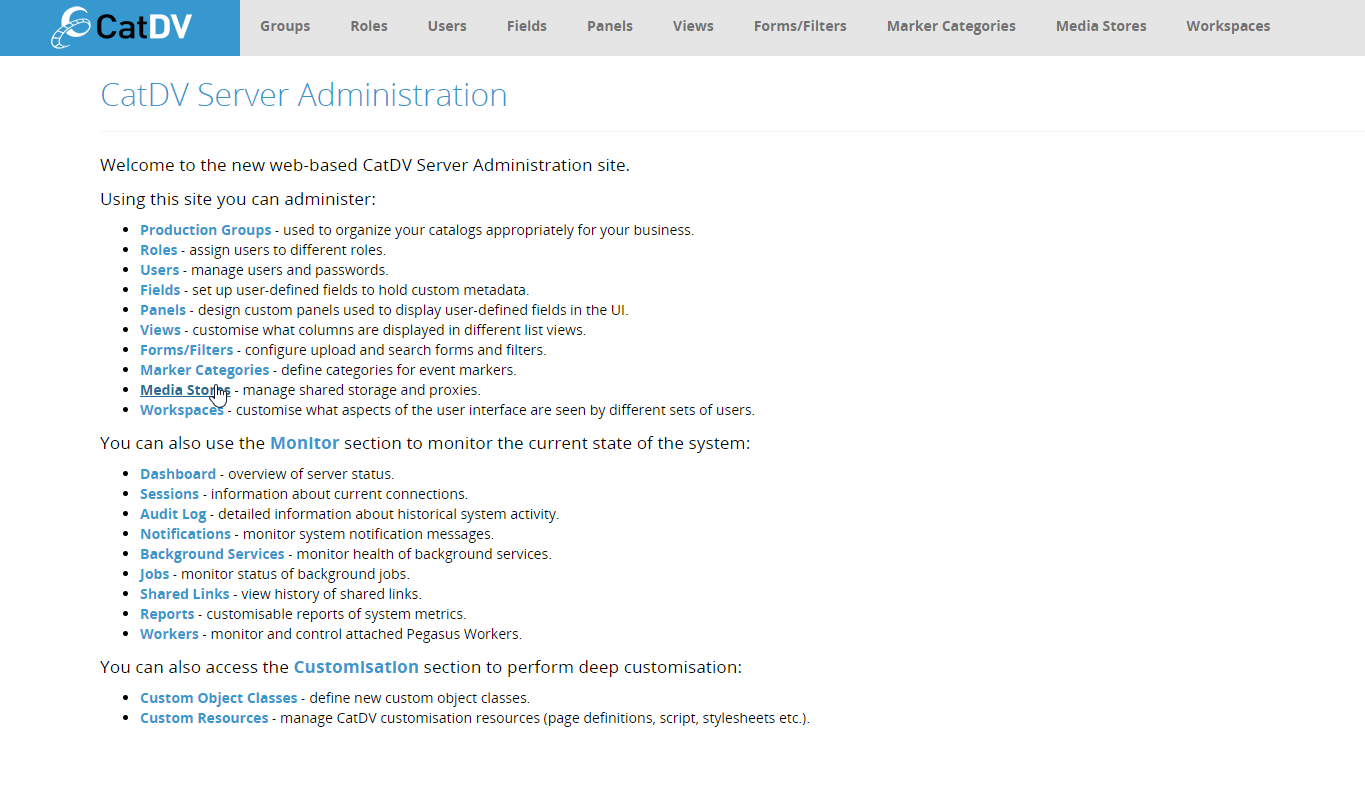Screen dimensions: 1365x786
Task: Click text 'view history of shared links.'
Action: click(x=331, y=594)
